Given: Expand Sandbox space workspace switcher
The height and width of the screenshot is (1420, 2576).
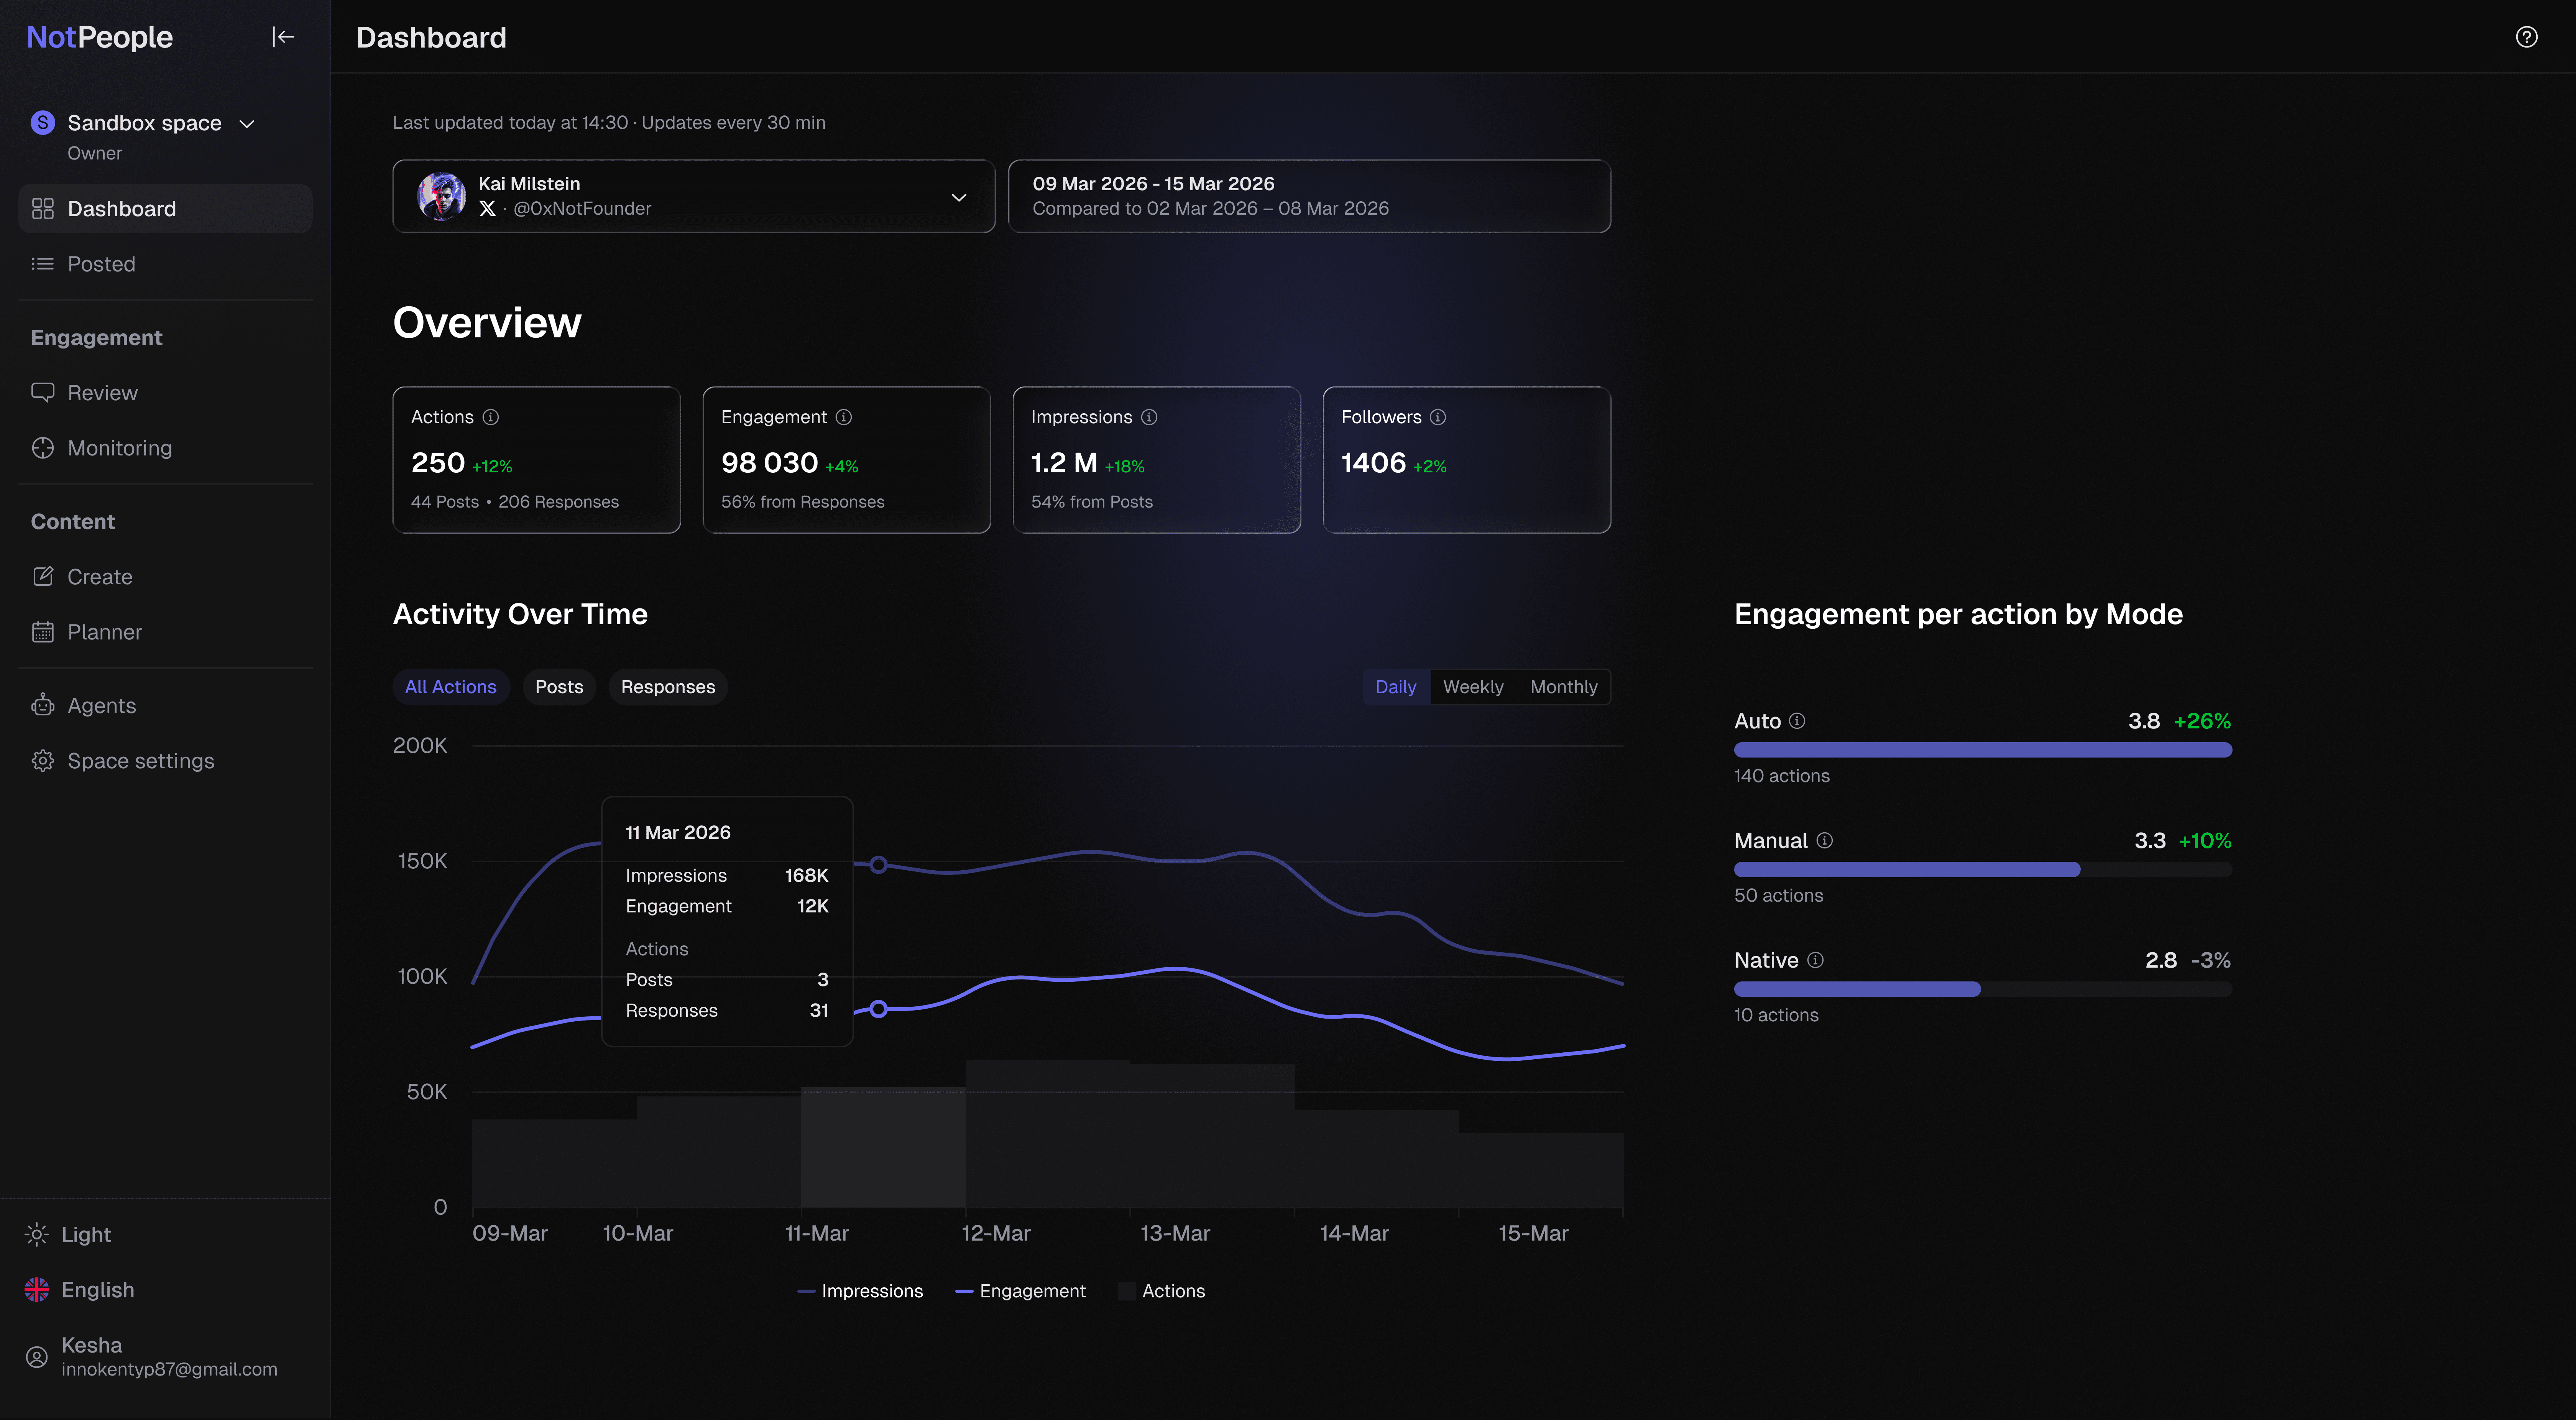Looking at the screenshot, I should point(144,123).
